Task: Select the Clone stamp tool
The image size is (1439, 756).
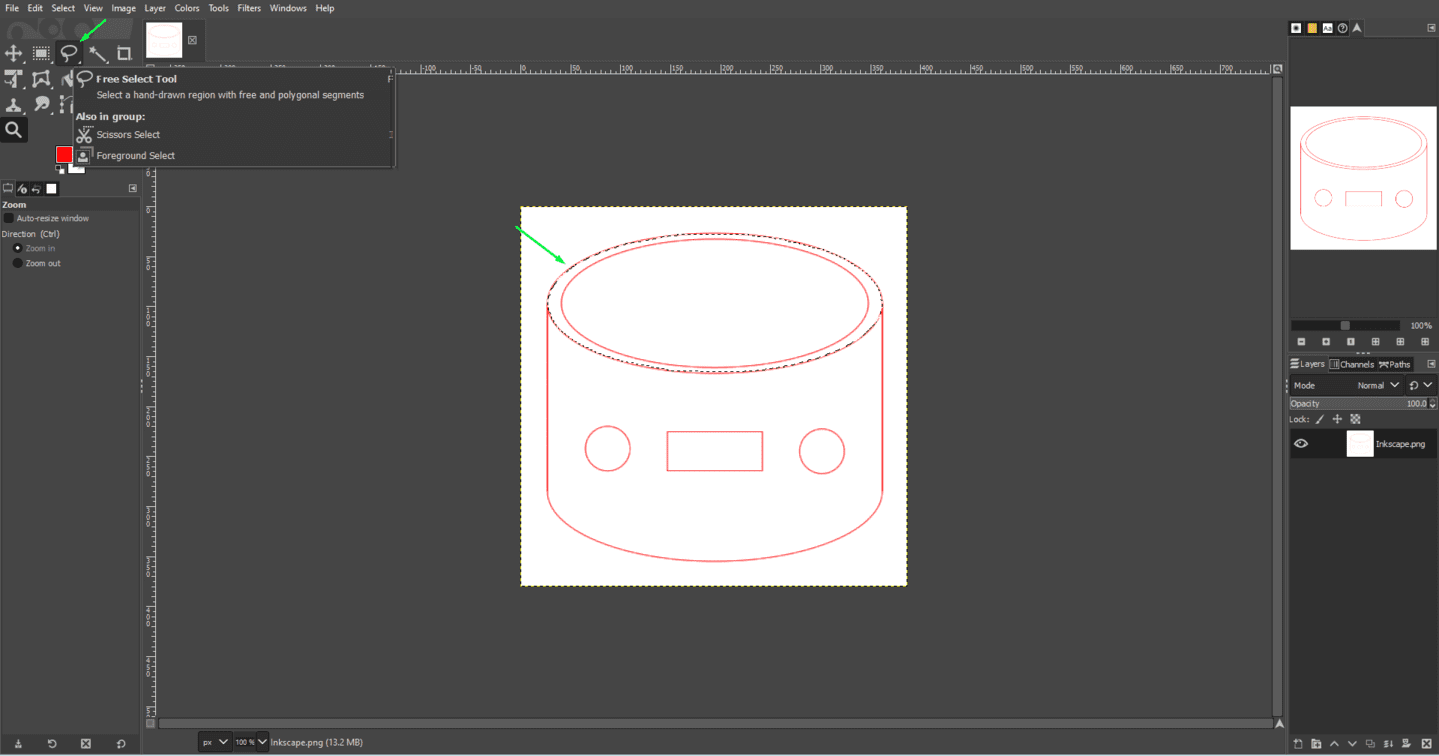Action: pyautogui.click(x=13, y=104)
